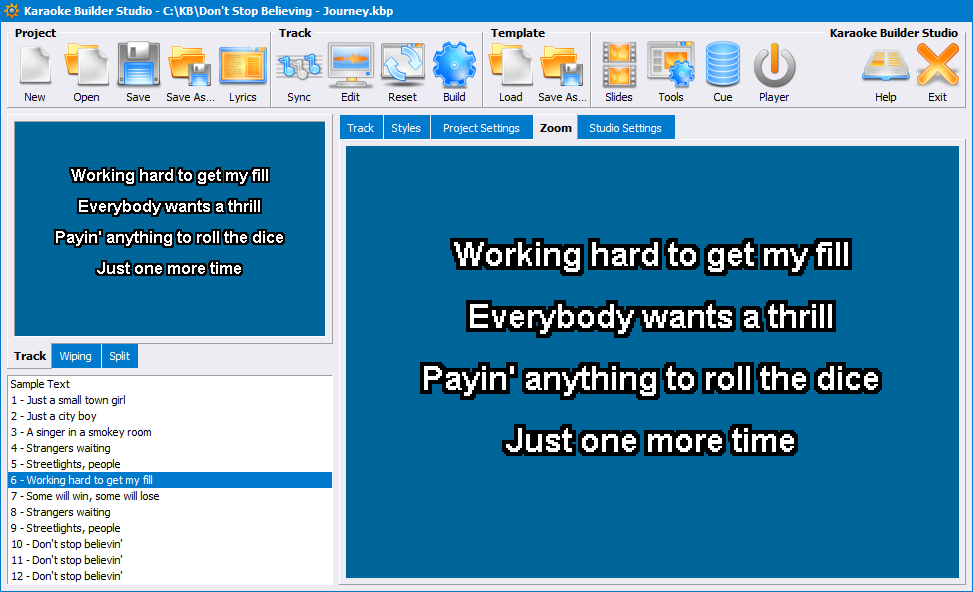Exit Karaoke Builder Studio
The height and width of the screenshot is (592, 973).
coord(938,73)
